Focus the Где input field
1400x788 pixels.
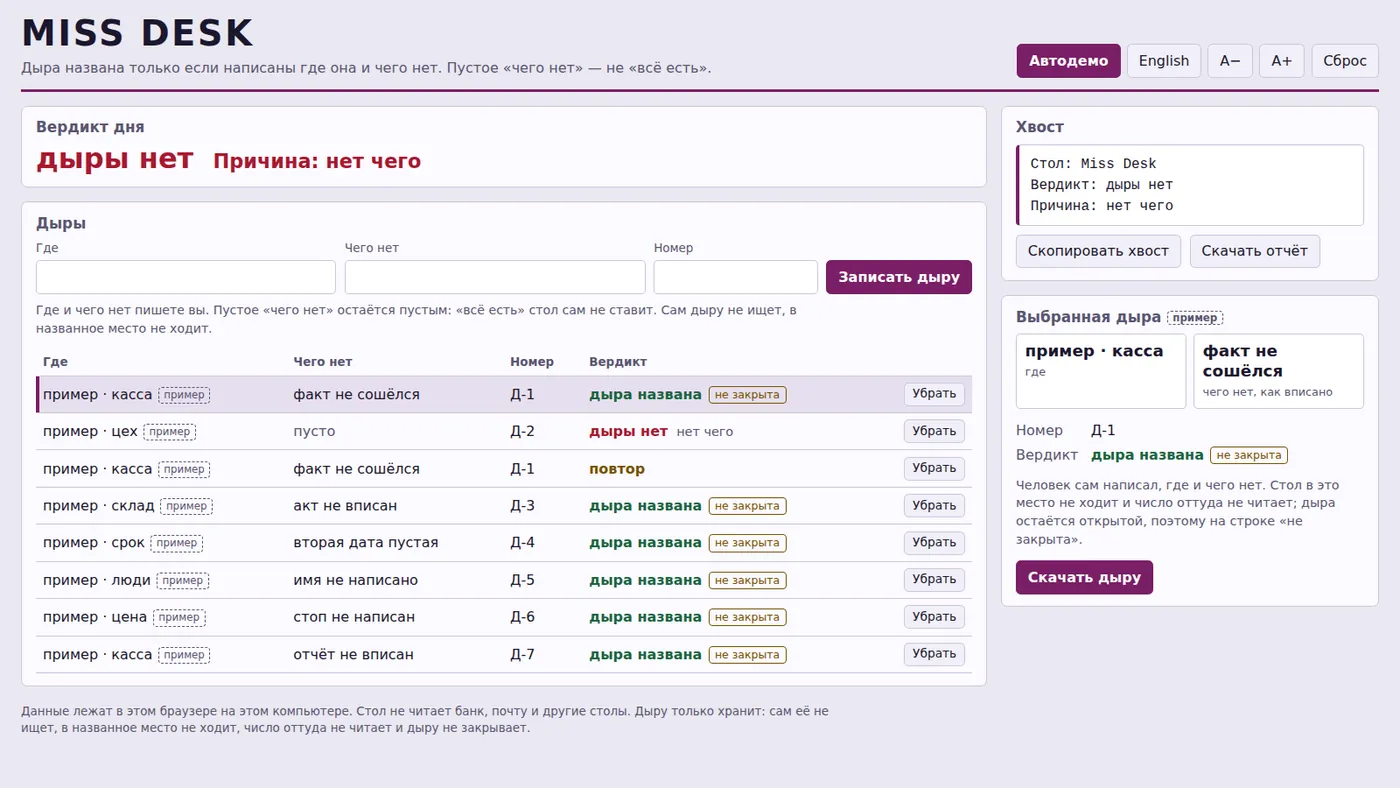pyautogui.click(x=186, y=277)
